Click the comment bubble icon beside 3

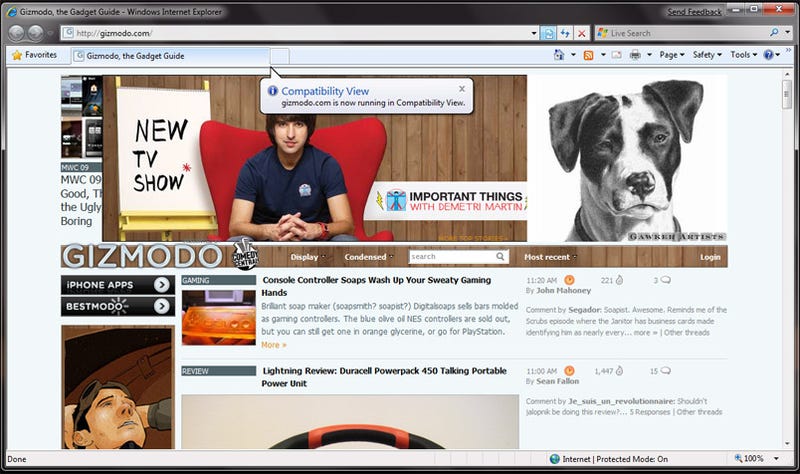(x=665, y=280)
